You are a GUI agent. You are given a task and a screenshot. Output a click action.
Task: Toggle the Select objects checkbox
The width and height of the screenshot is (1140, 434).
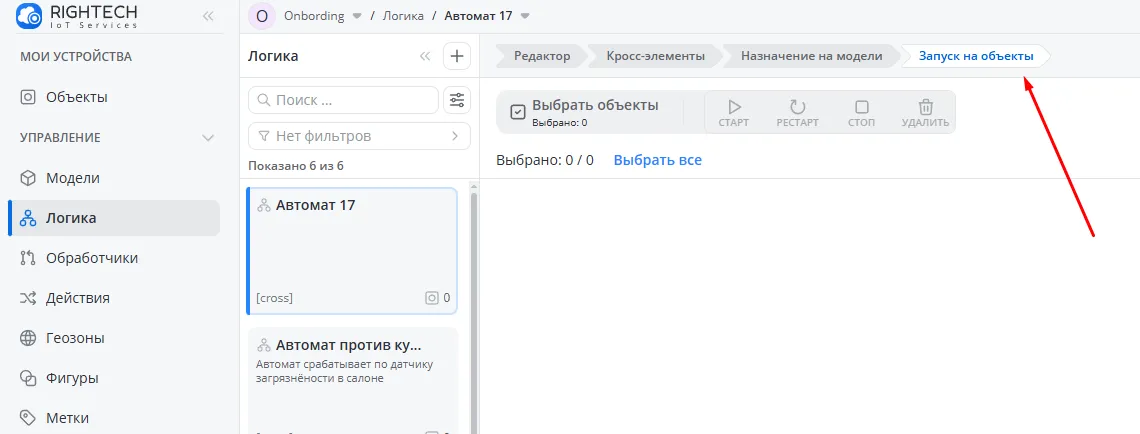point(518,112)
